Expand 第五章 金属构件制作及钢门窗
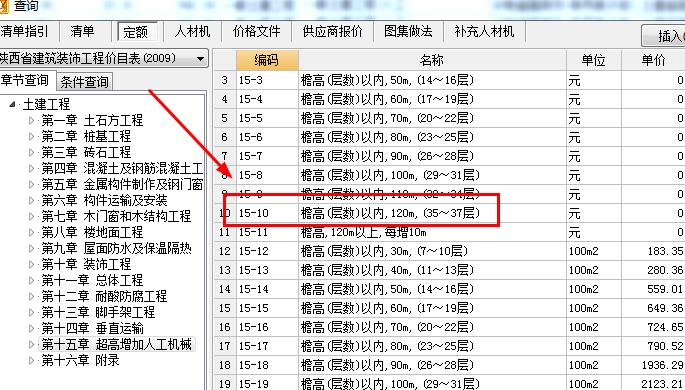This screenshot has height=390, width=685. tap(31, 184)
